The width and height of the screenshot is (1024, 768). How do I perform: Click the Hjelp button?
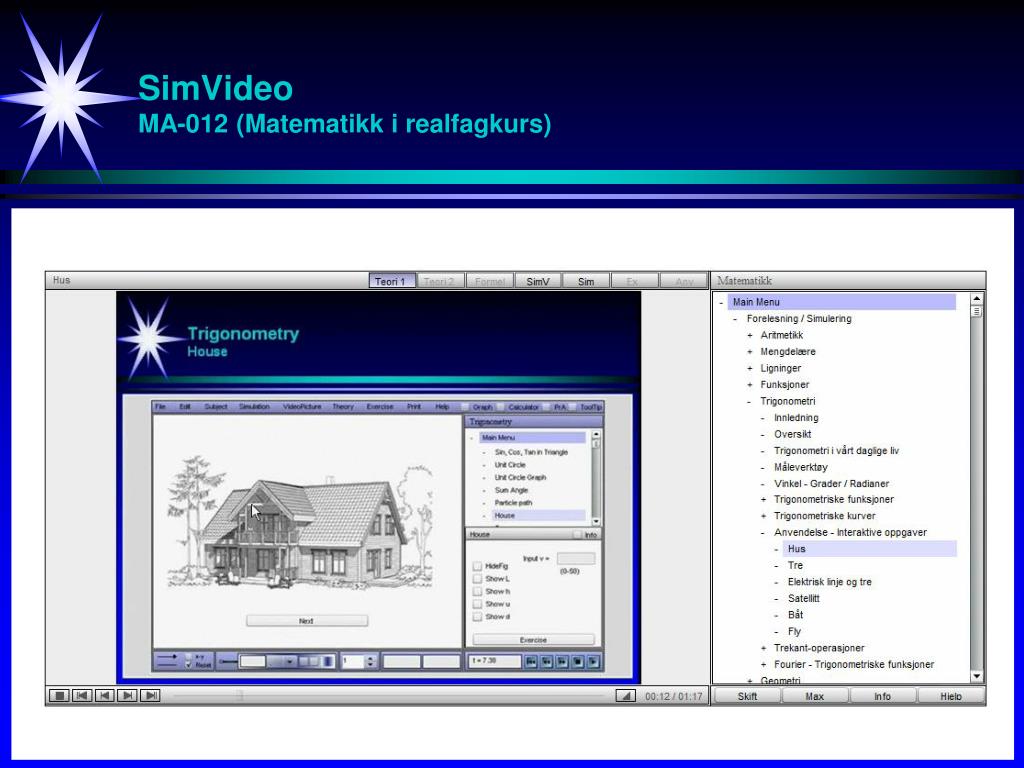tap(951, 696)
